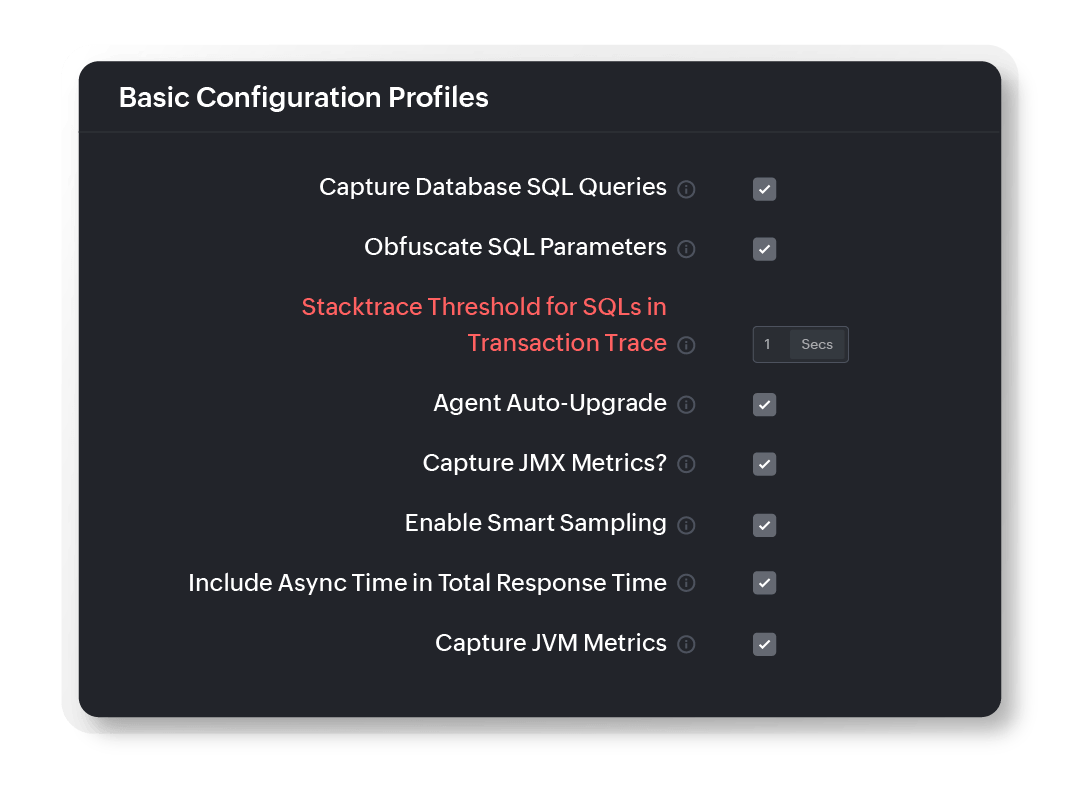Viewport: 1080px width, 801px height.
Task: Click the stacktrace threshold value input field
Action: tap(771, 344)
